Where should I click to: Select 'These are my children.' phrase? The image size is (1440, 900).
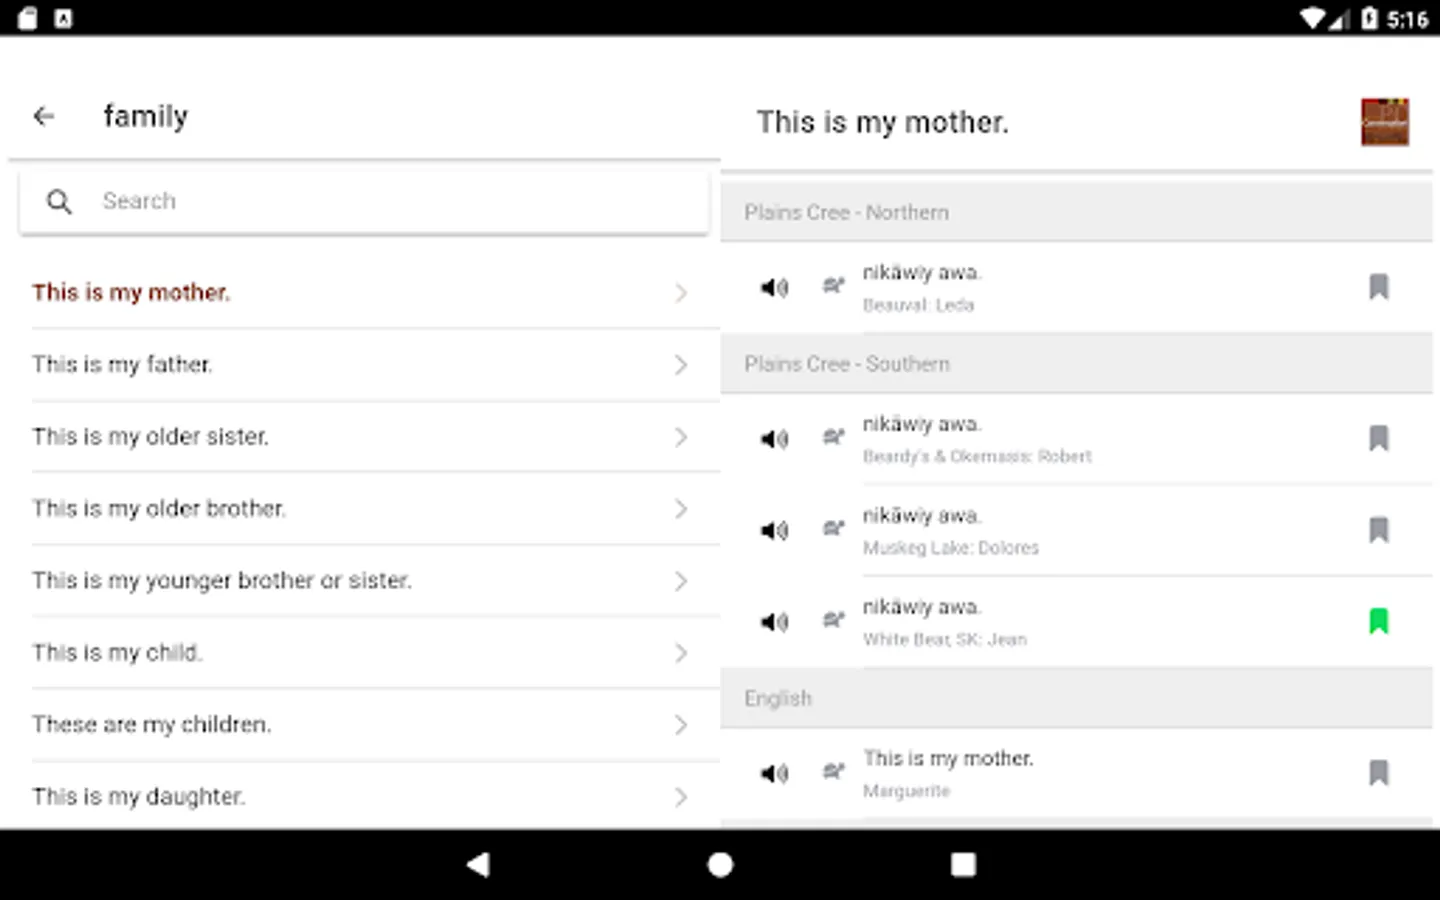click(x=151, y=725)
